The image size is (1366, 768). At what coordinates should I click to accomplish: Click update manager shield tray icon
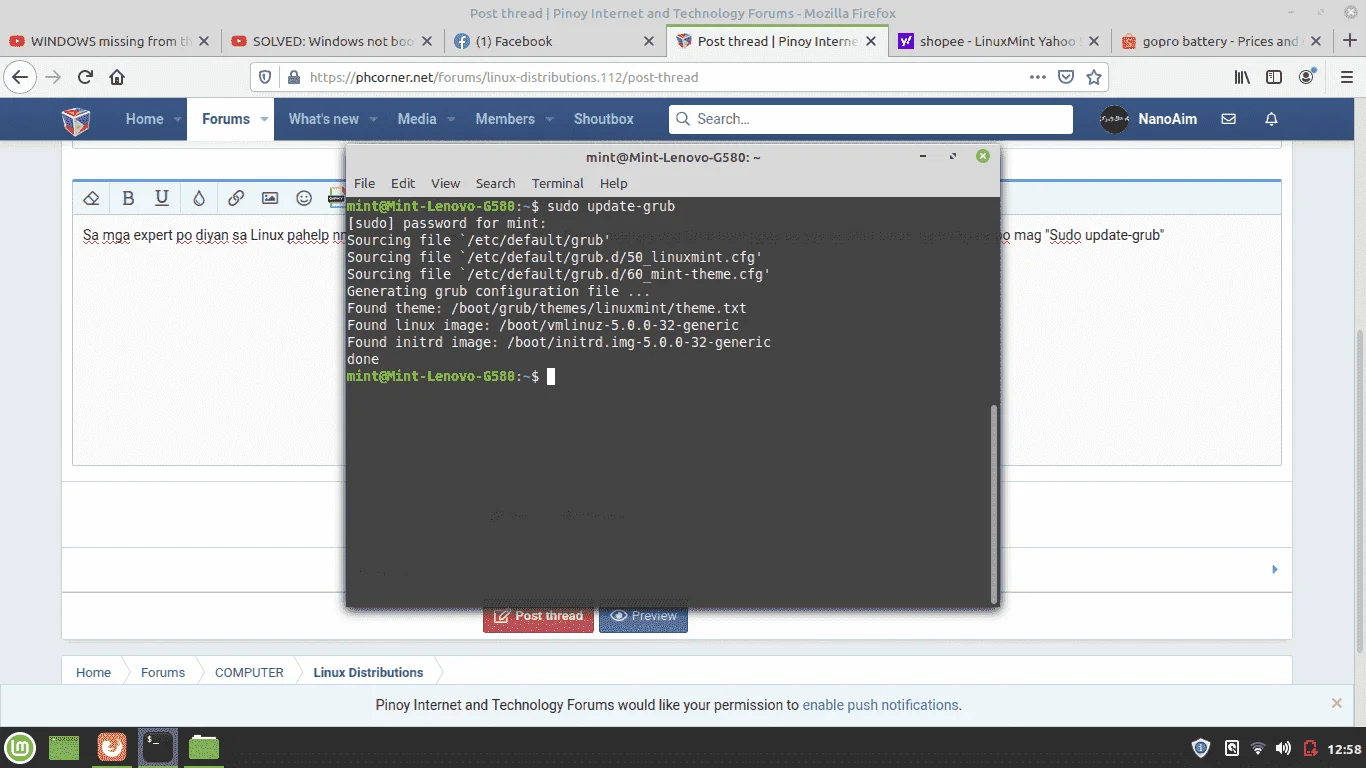click(x=1202, y=748)
